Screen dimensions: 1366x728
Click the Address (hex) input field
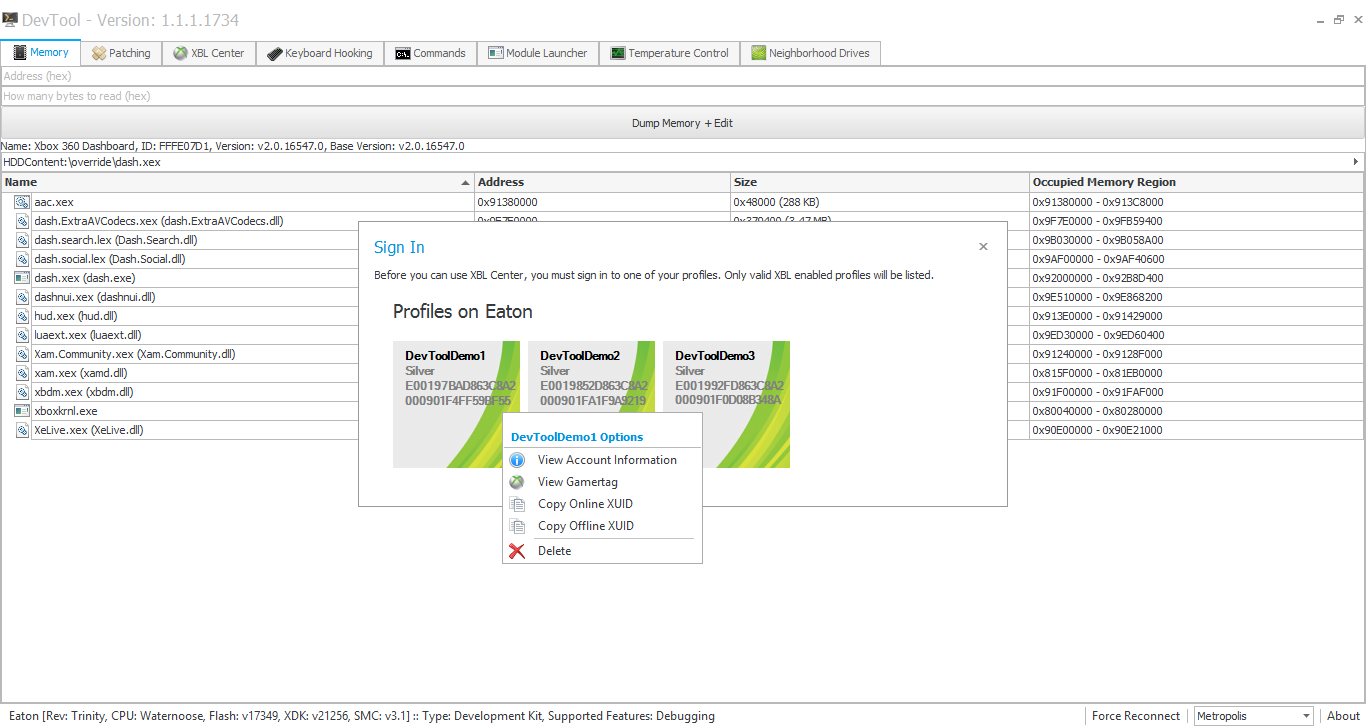click(x=683, y=76)
